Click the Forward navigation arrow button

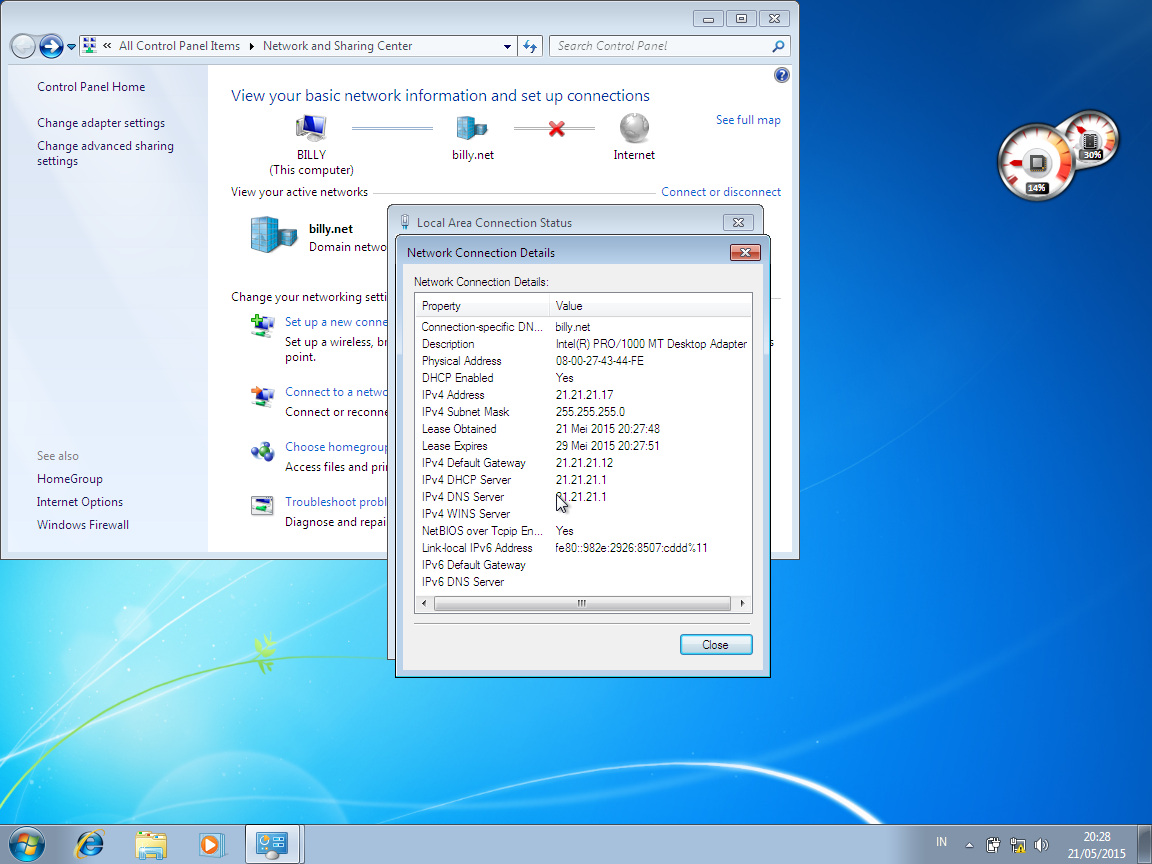tap(51, 46)
